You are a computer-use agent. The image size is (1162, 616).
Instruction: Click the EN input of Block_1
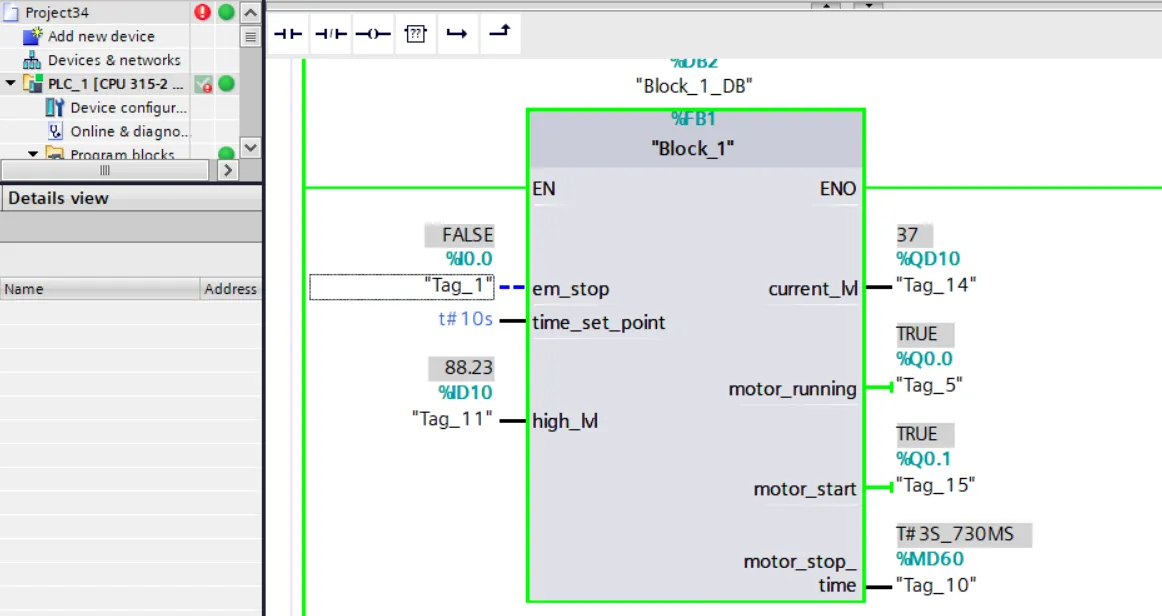click(544, 189)
